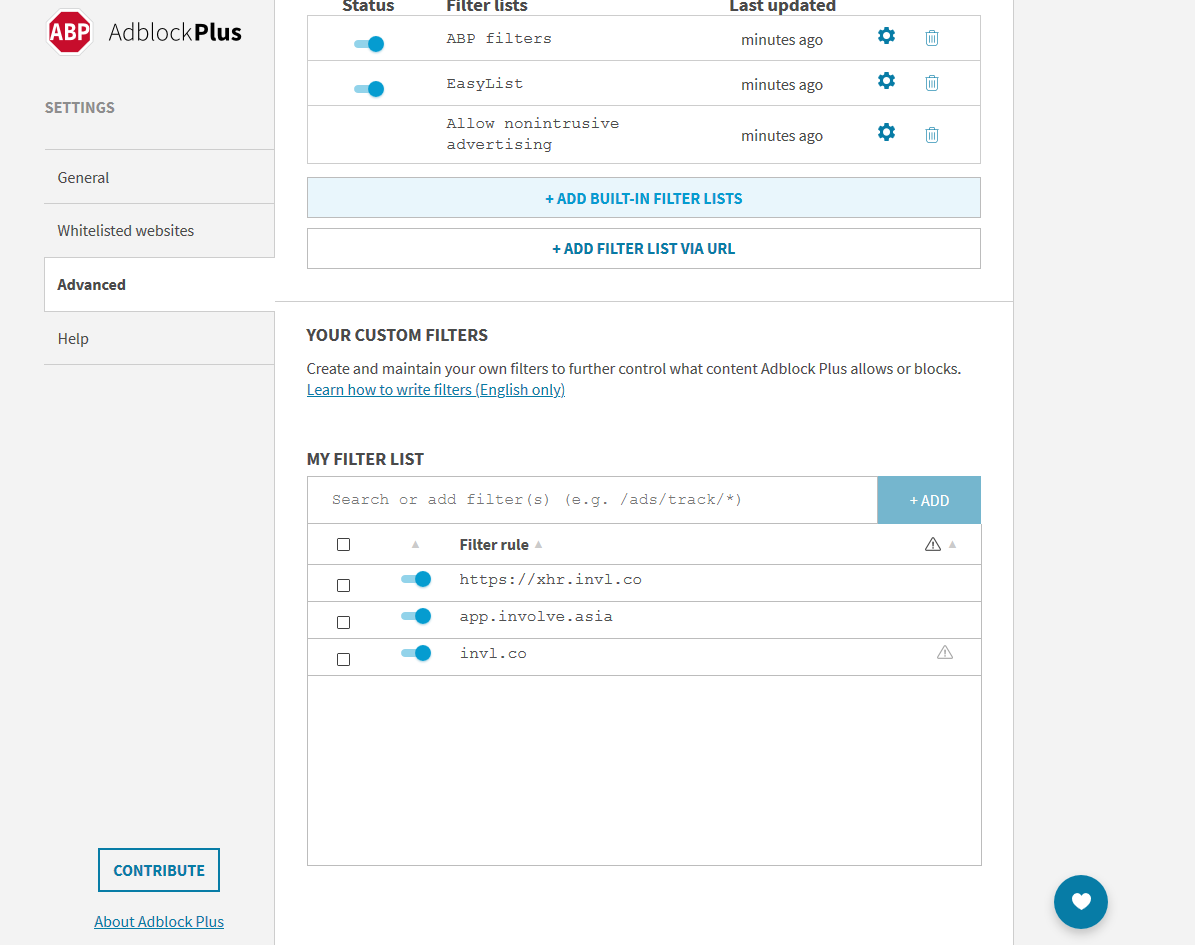Click Add filter list via URL
The height and width of the screenshot is (945, 1195).
tap(643, 248)
